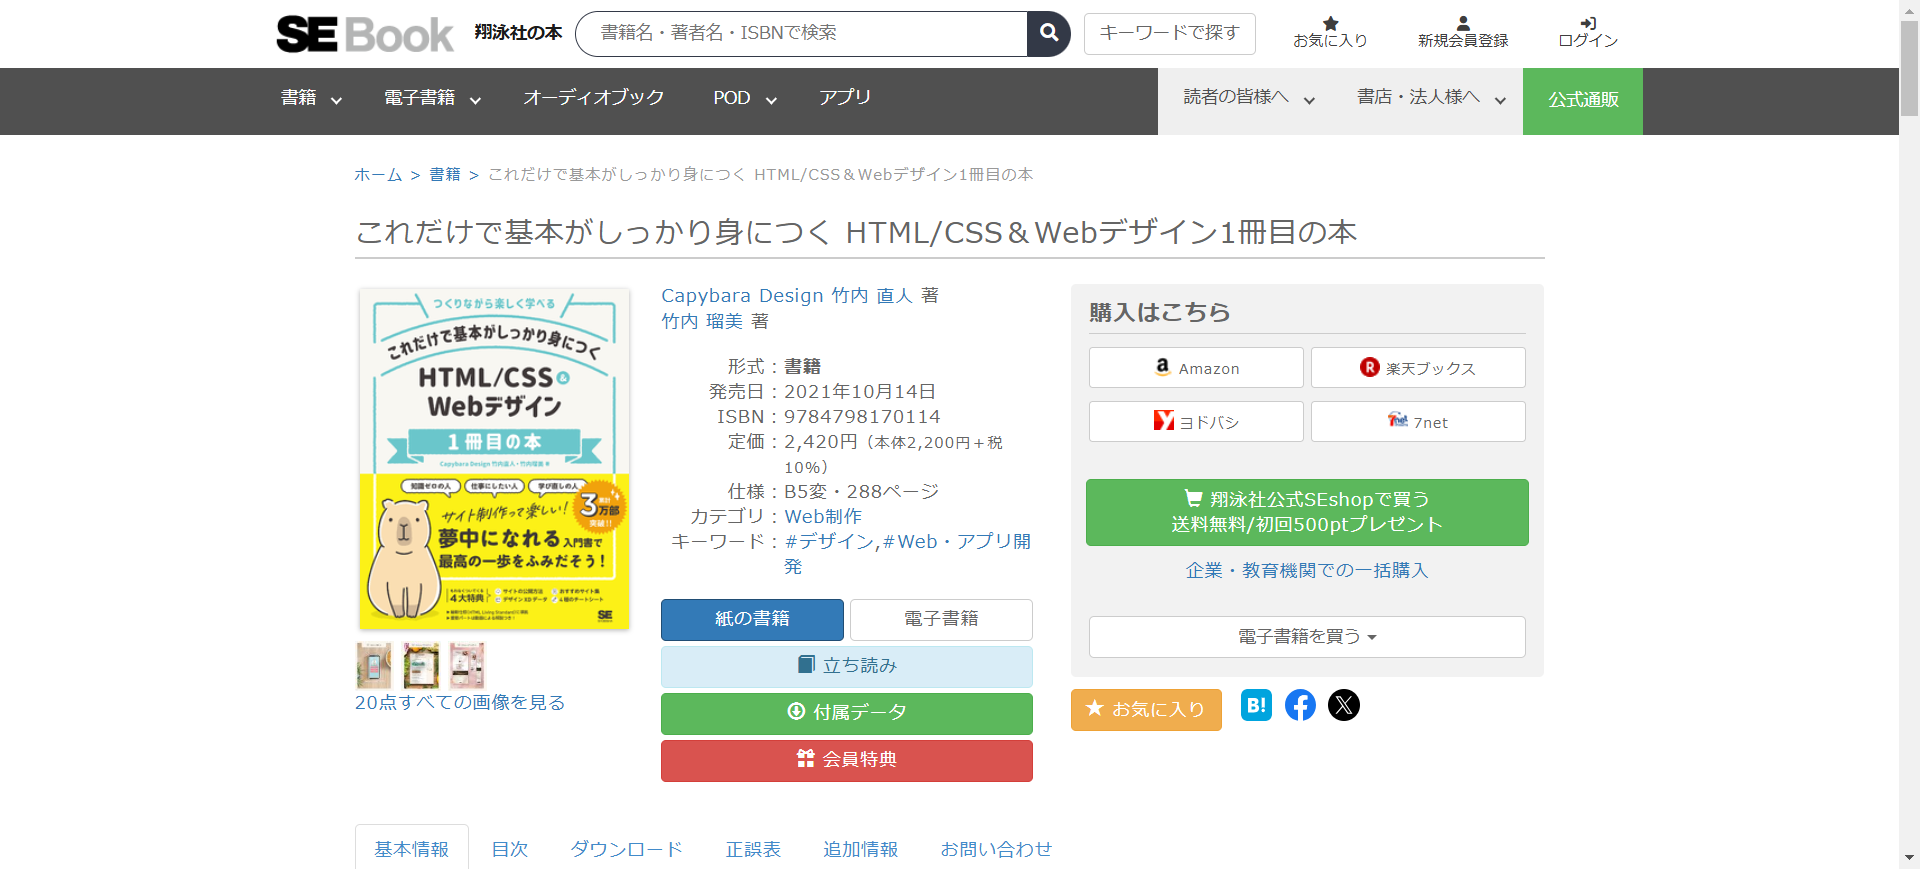Image resolution: width=1920 pixels, height=869 pixels.
Task: Expand 電子書籍を買う dropdown
Action: (x=1307, y=637)
